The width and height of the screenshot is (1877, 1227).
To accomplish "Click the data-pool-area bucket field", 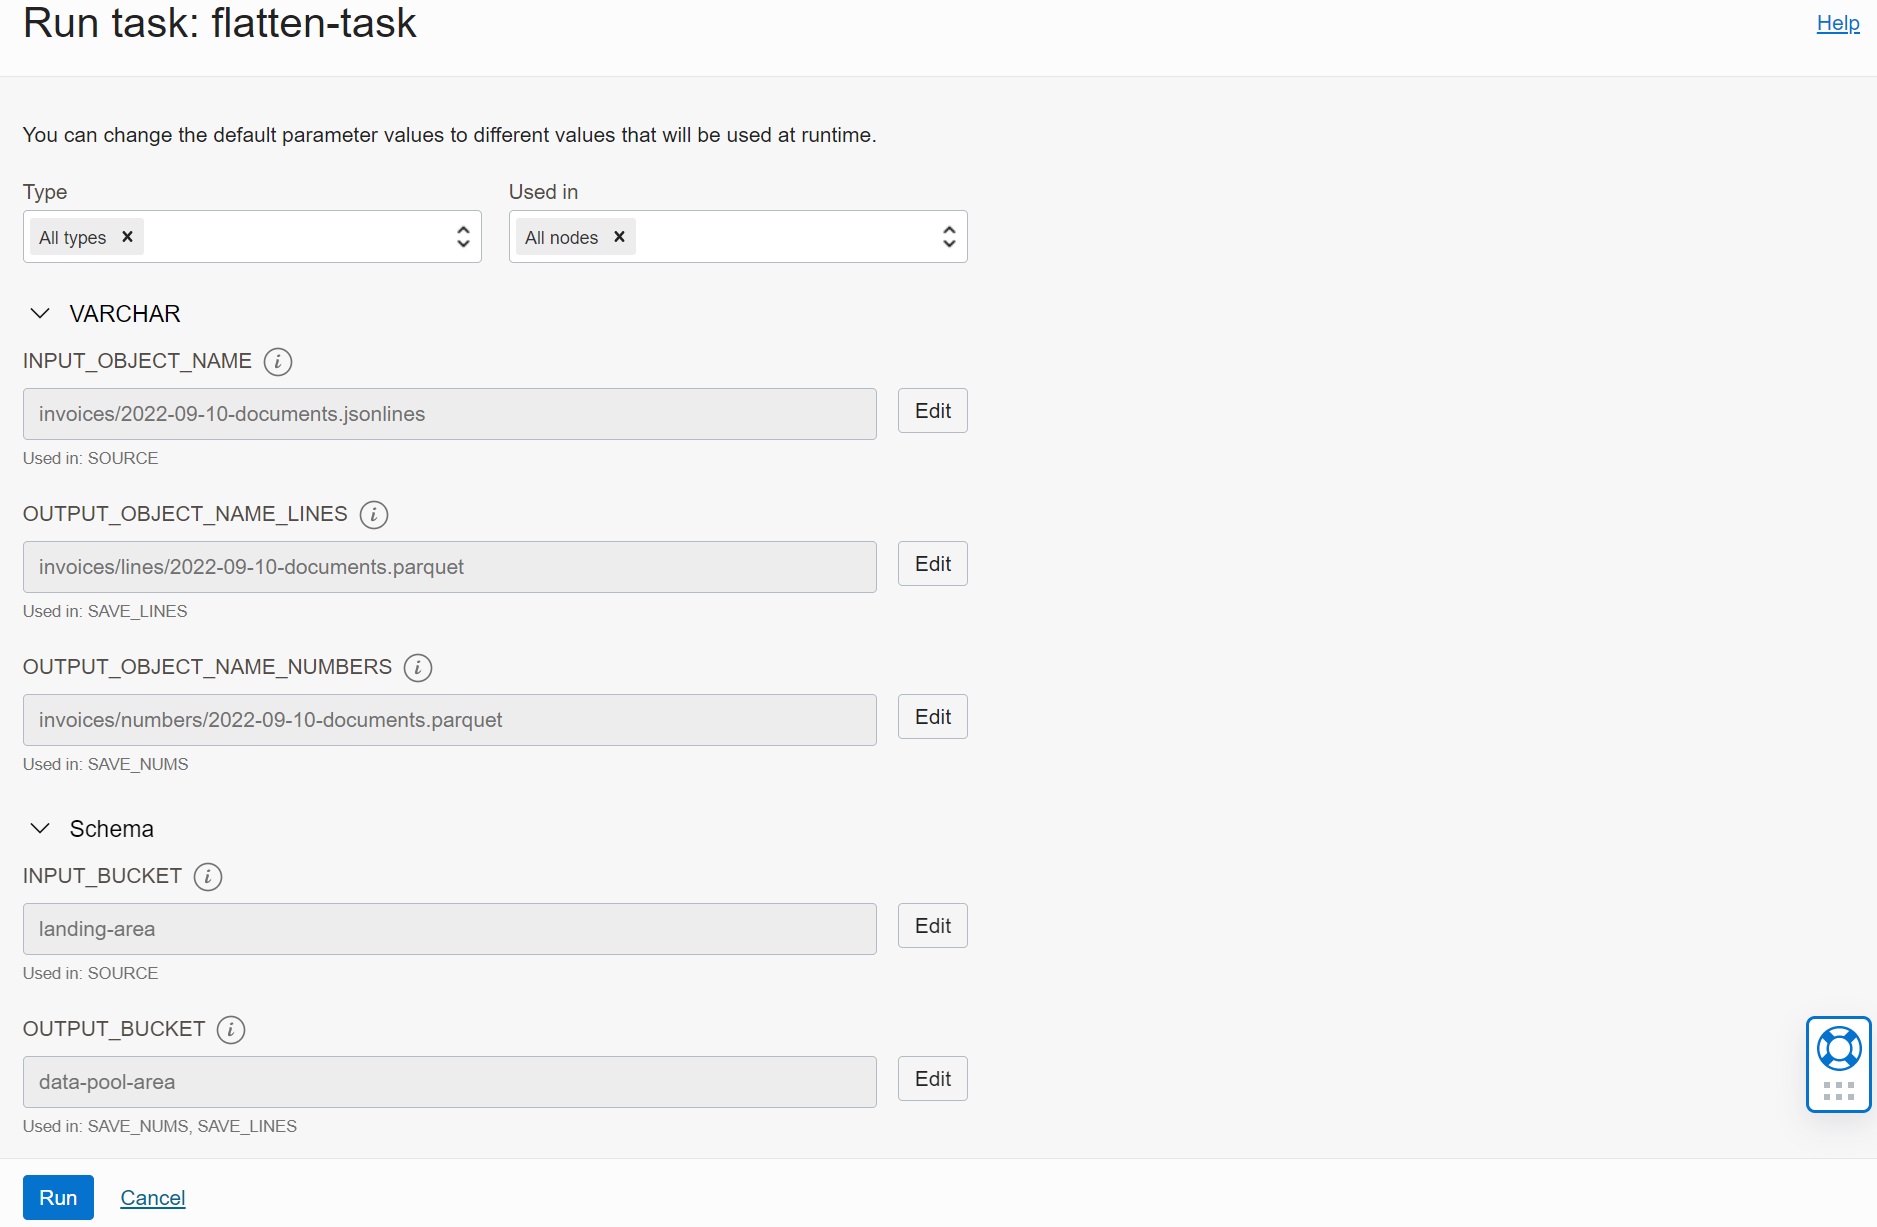I will pyautogui.click(x=450, y=1082).
